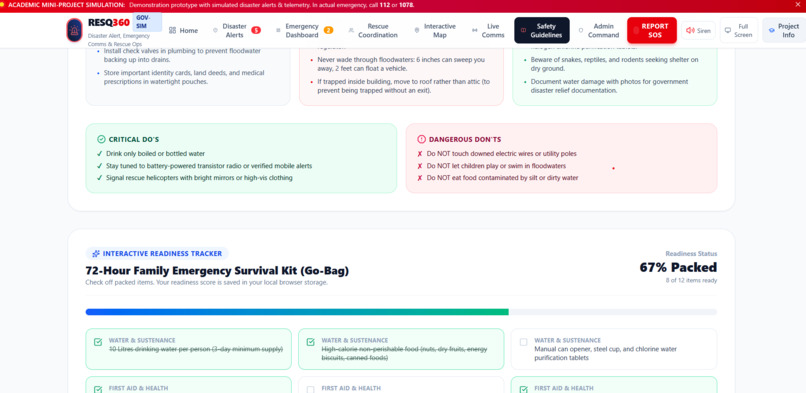Viewport: 806px width, 393px height.
Task: Toggle Full Screen monitor icon
Action: pyautogui.click(x=727, y=31)
